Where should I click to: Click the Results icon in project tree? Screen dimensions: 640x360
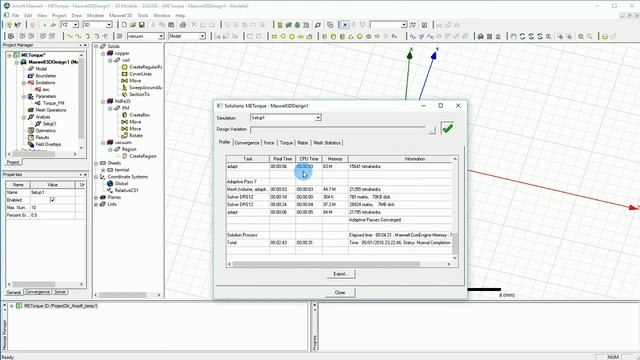[31, 138]
